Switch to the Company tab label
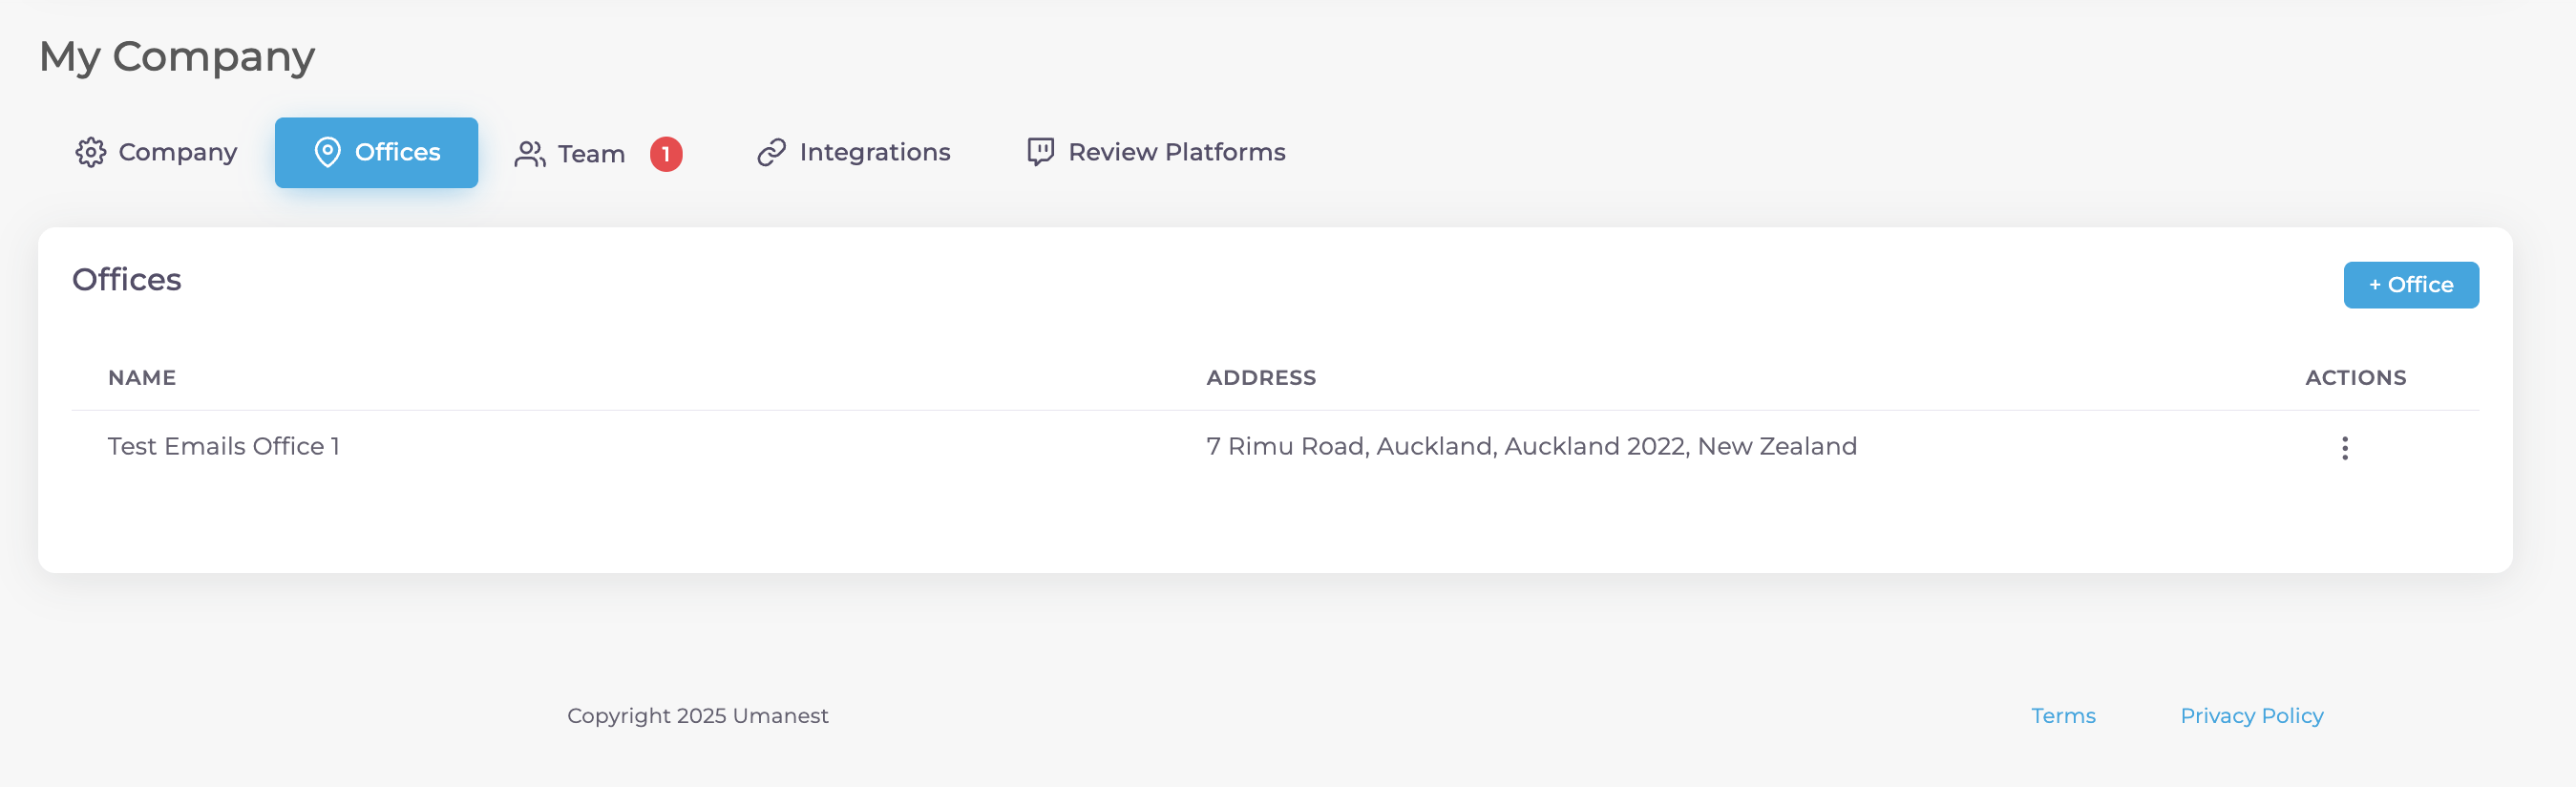The width and height of the screenshot is (2576, 787). [177, 152]
